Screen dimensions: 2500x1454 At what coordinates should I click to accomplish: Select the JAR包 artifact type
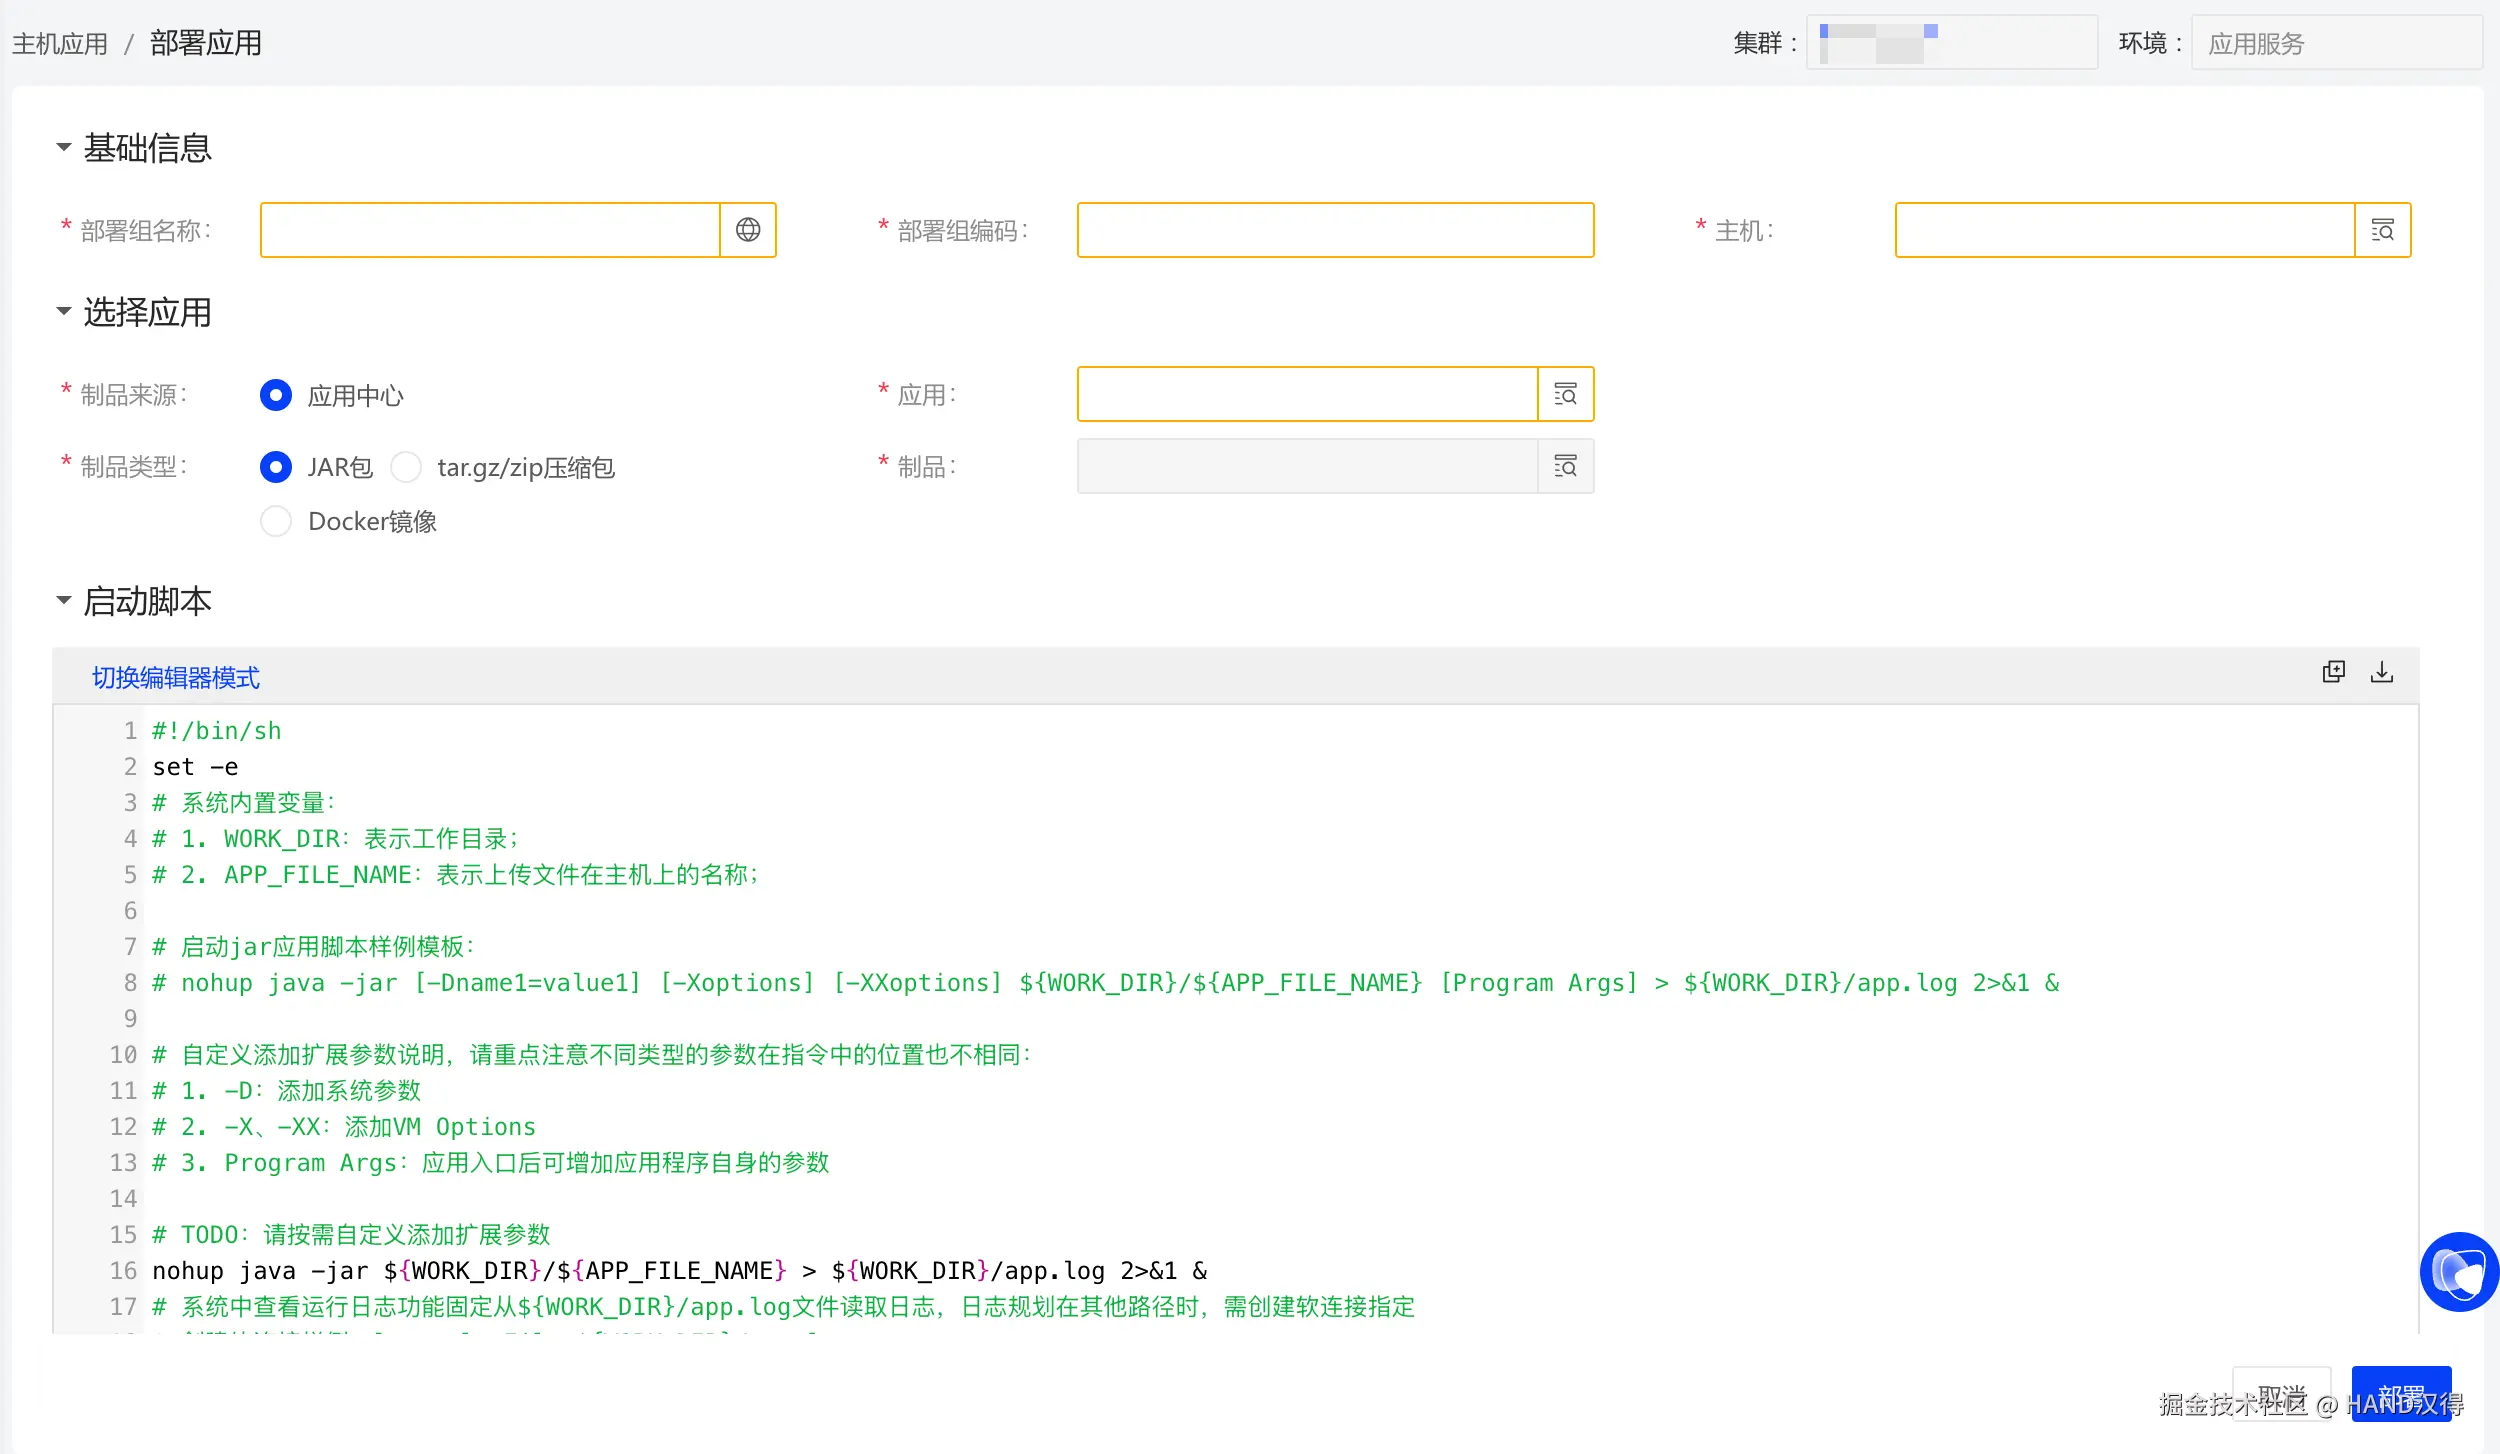pyautogui.click(x=276, y=467)
